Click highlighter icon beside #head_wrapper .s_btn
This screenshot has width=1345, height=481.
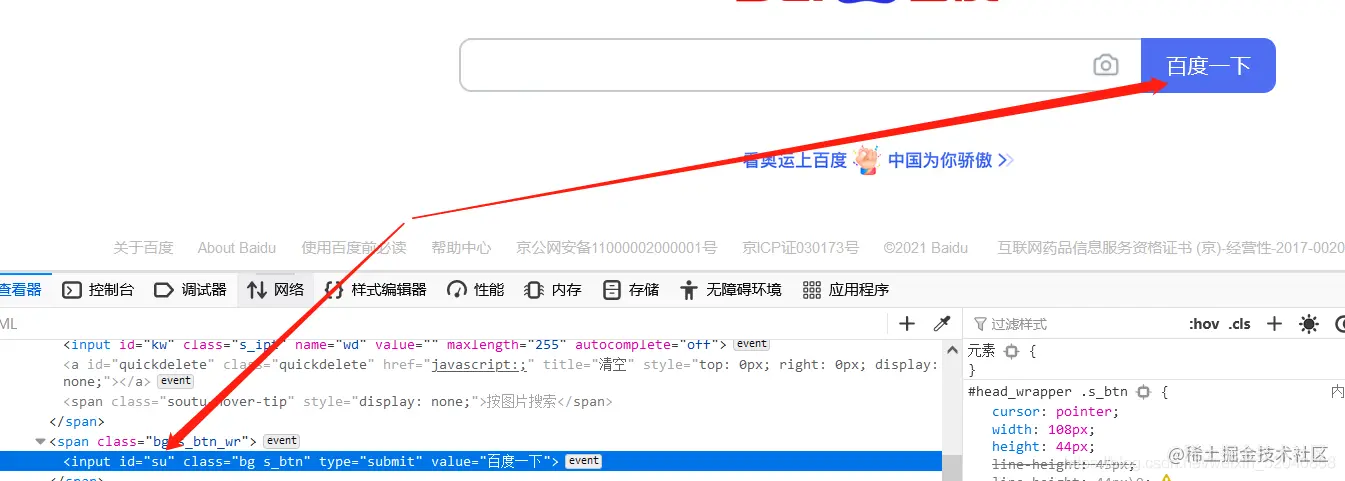coord(1144,392)
